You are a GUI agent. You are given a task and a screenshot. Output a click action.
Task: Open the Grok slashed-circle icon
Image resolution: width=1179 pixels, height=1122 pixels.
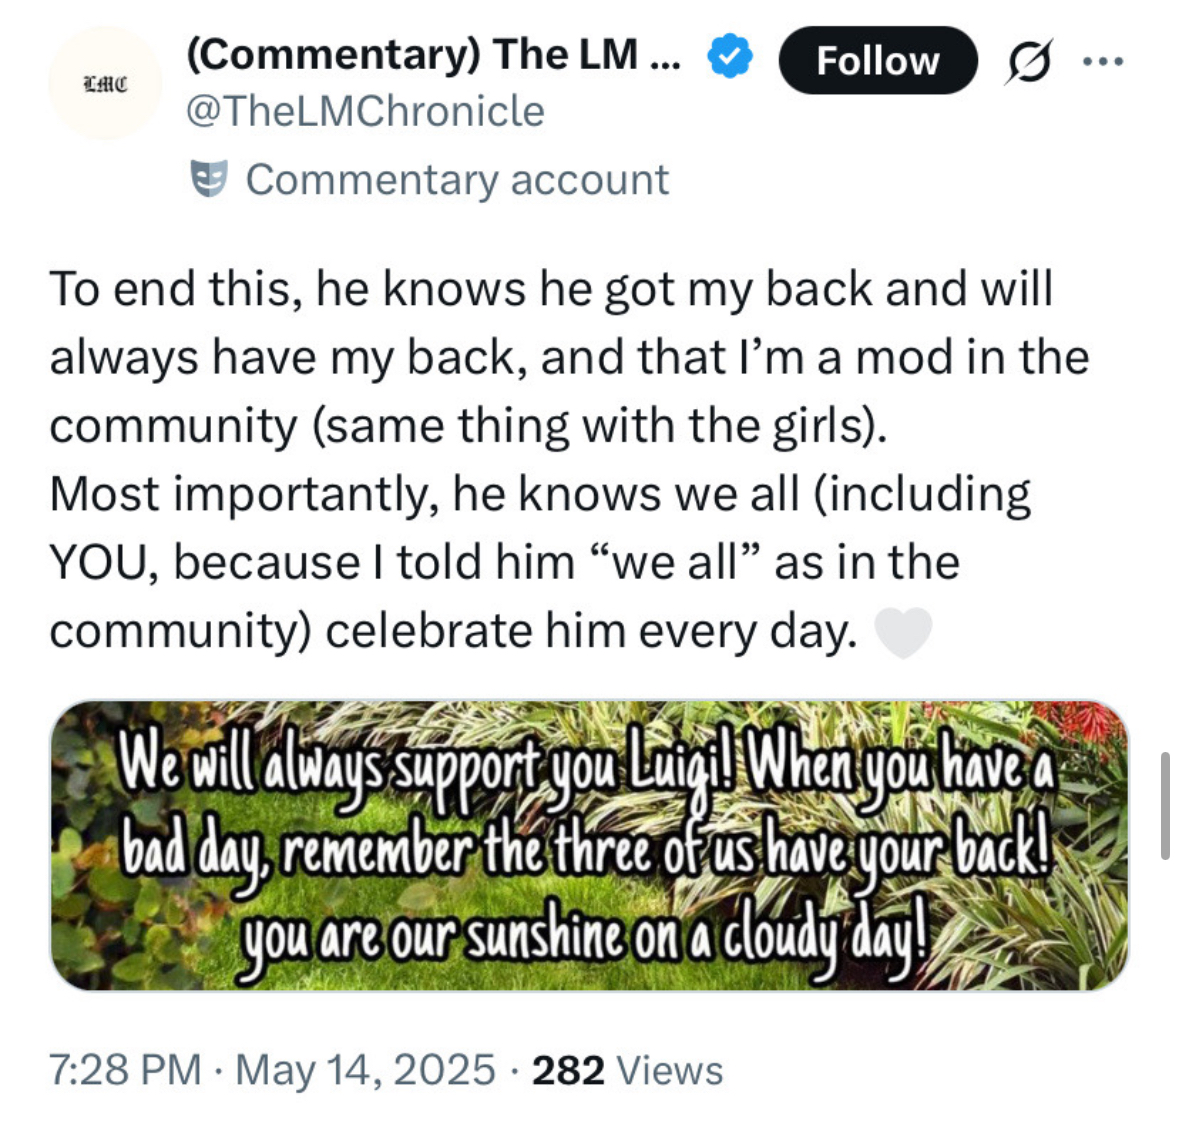(x=1028, y=61)
